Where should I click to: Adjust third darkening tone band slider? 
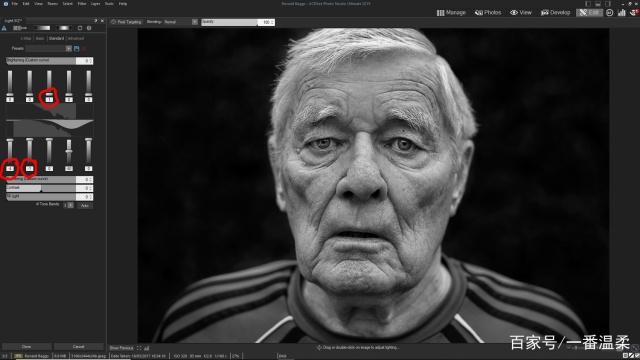point(49,152)
